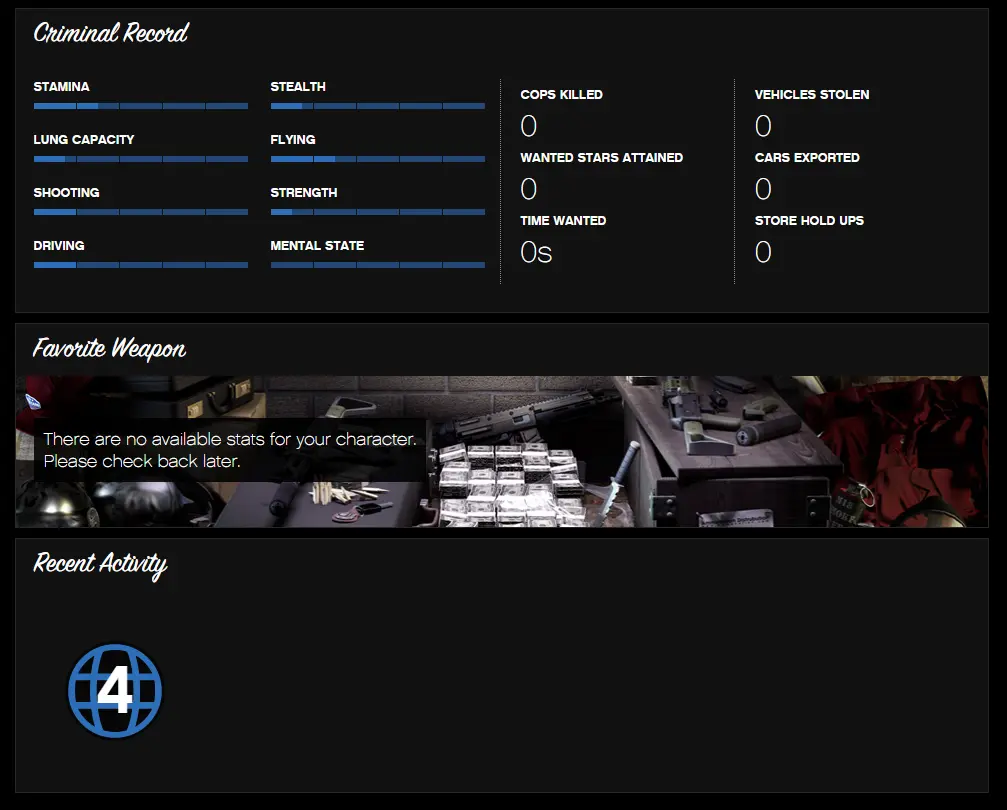This screenshot has height=810, width=1007.
Task: Click the MENTAL STATE label
Action: tap(317, 245)
